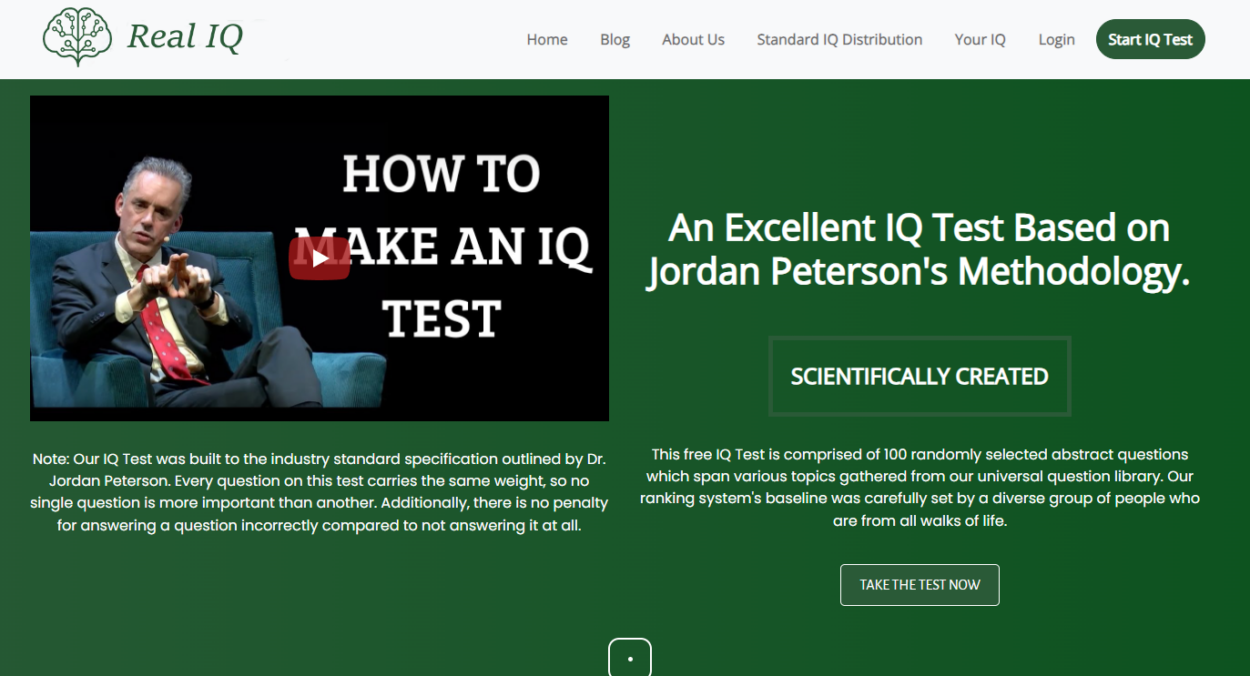Click the 'Note: Our IQ Test was built' paragraph
This screenshot has width=1250, height=676.
pos(319,492)
